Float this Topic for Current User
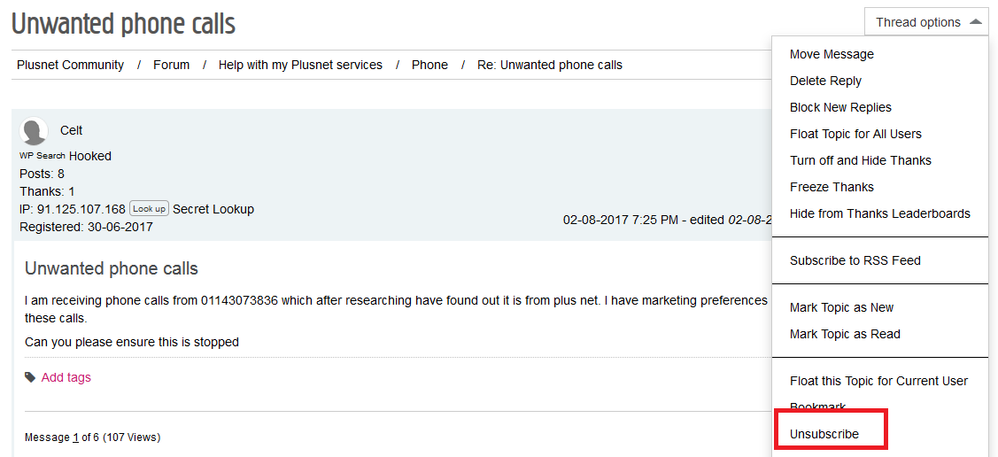998x457 pixels. tap(878, 381)
